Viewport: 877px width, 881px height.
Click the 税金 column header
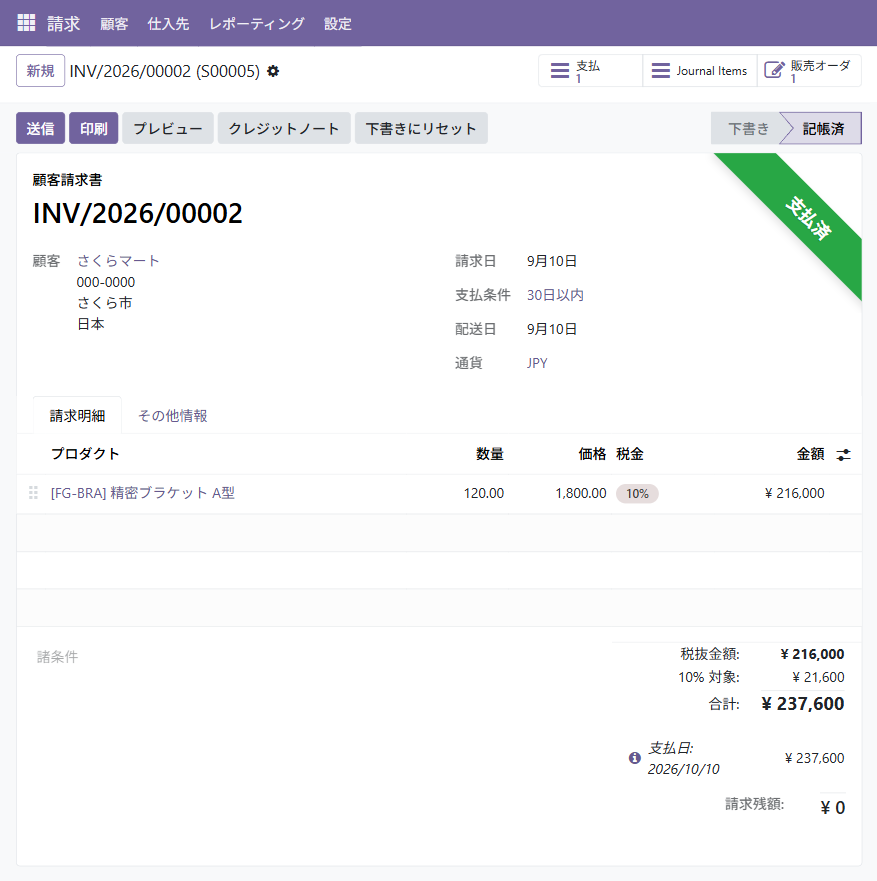(x=630, y=454)
